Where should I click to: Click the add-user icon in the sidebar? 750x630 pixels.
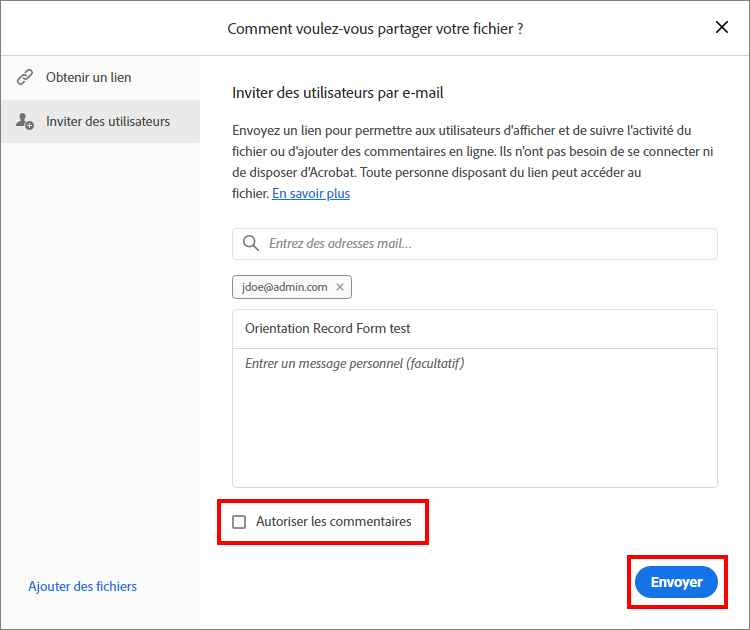click(25, 122)
